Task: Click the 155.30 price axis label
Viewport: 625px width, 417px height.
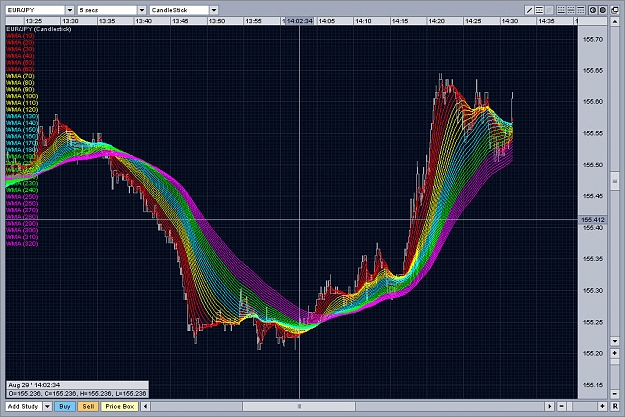Action: tap(593, 291)
